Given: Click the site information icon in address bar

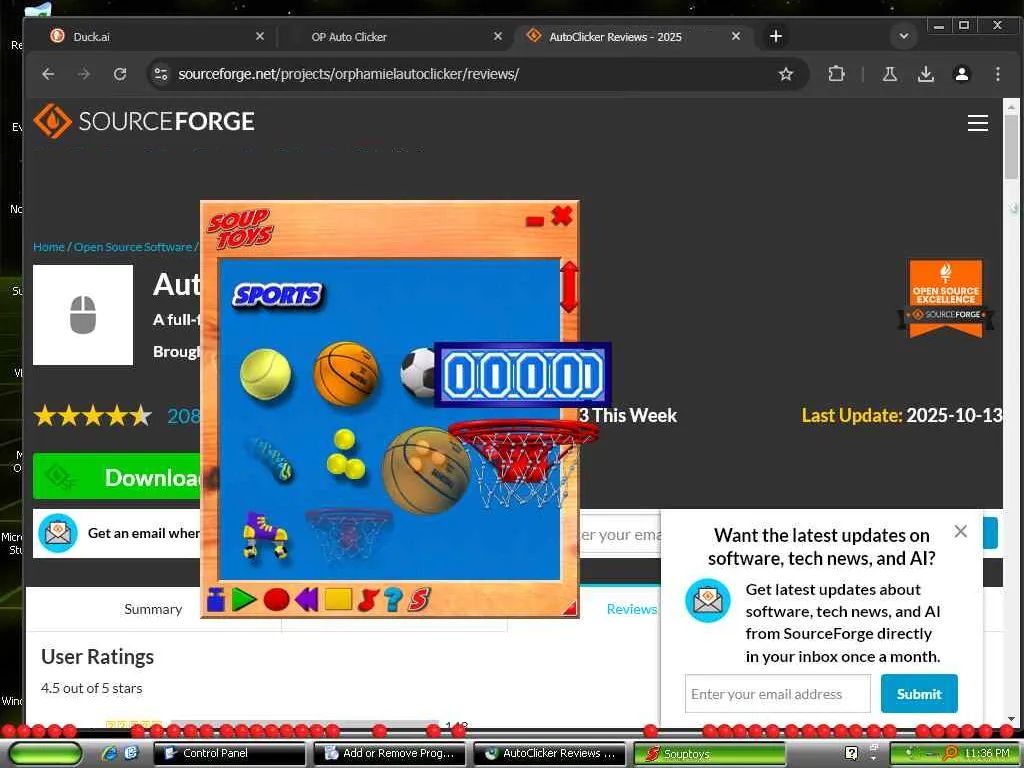Looking at the screenshot, I should tap(161, 74).
